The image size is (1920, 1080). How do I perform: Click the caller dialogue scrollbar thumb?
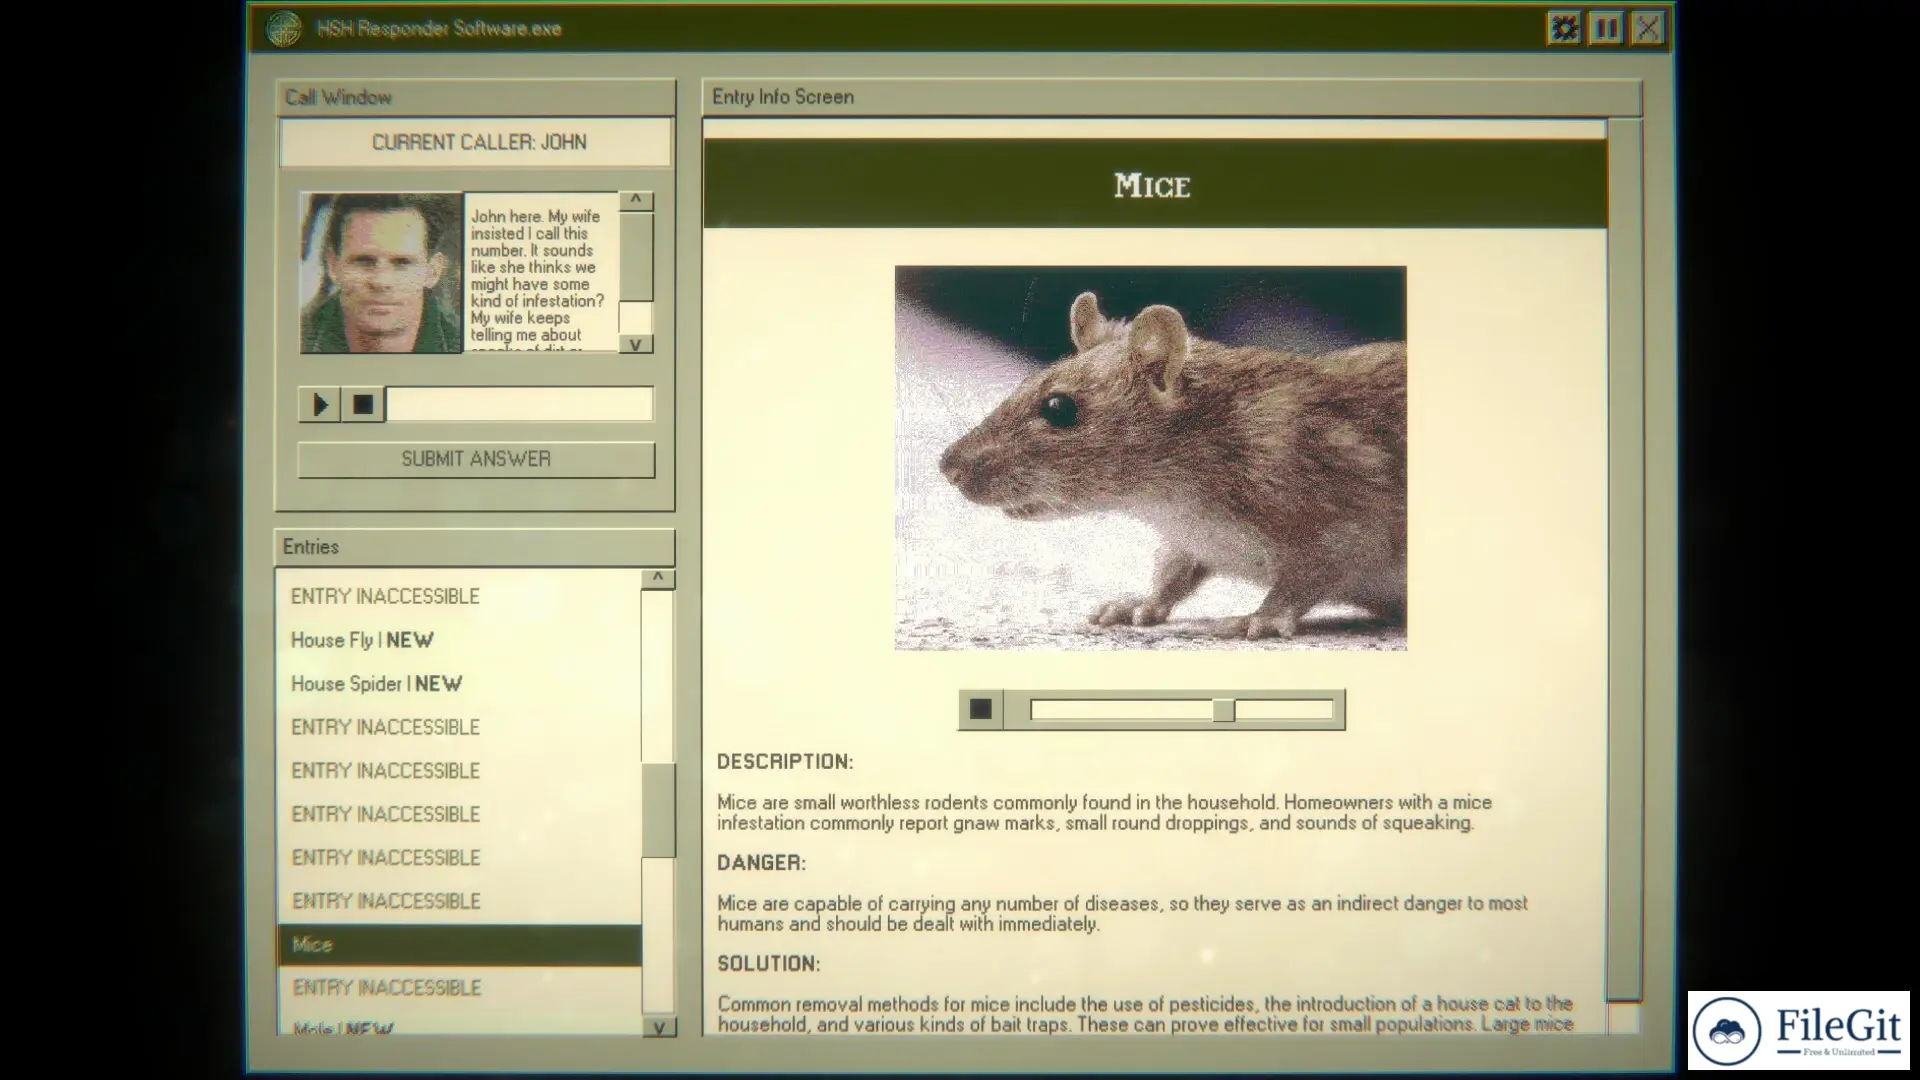[x=636, y=256]
